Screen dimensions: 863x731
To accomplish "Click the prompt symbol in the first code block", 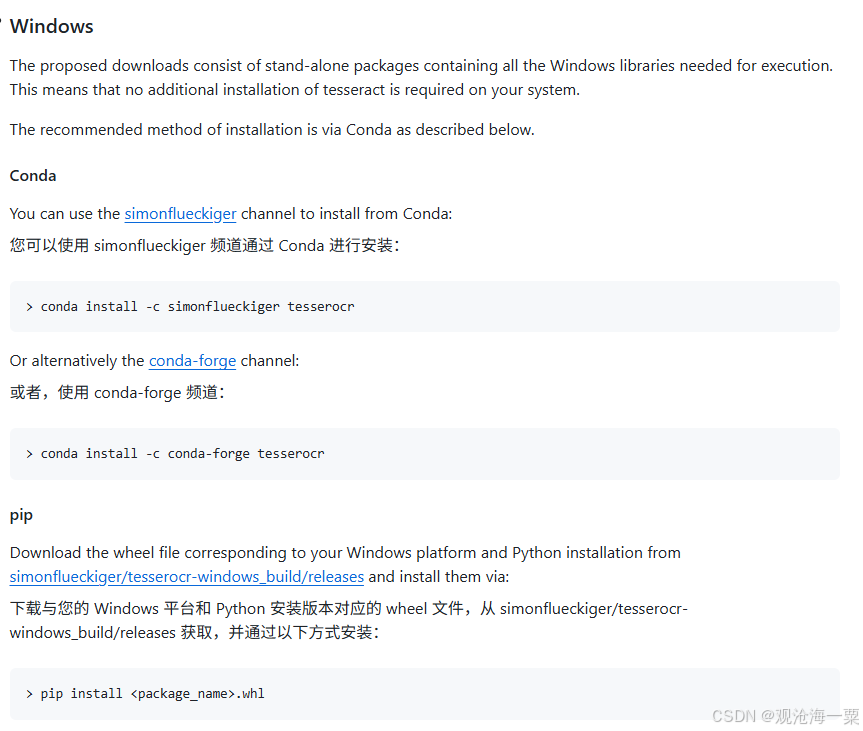I will [x=28, y=306].
